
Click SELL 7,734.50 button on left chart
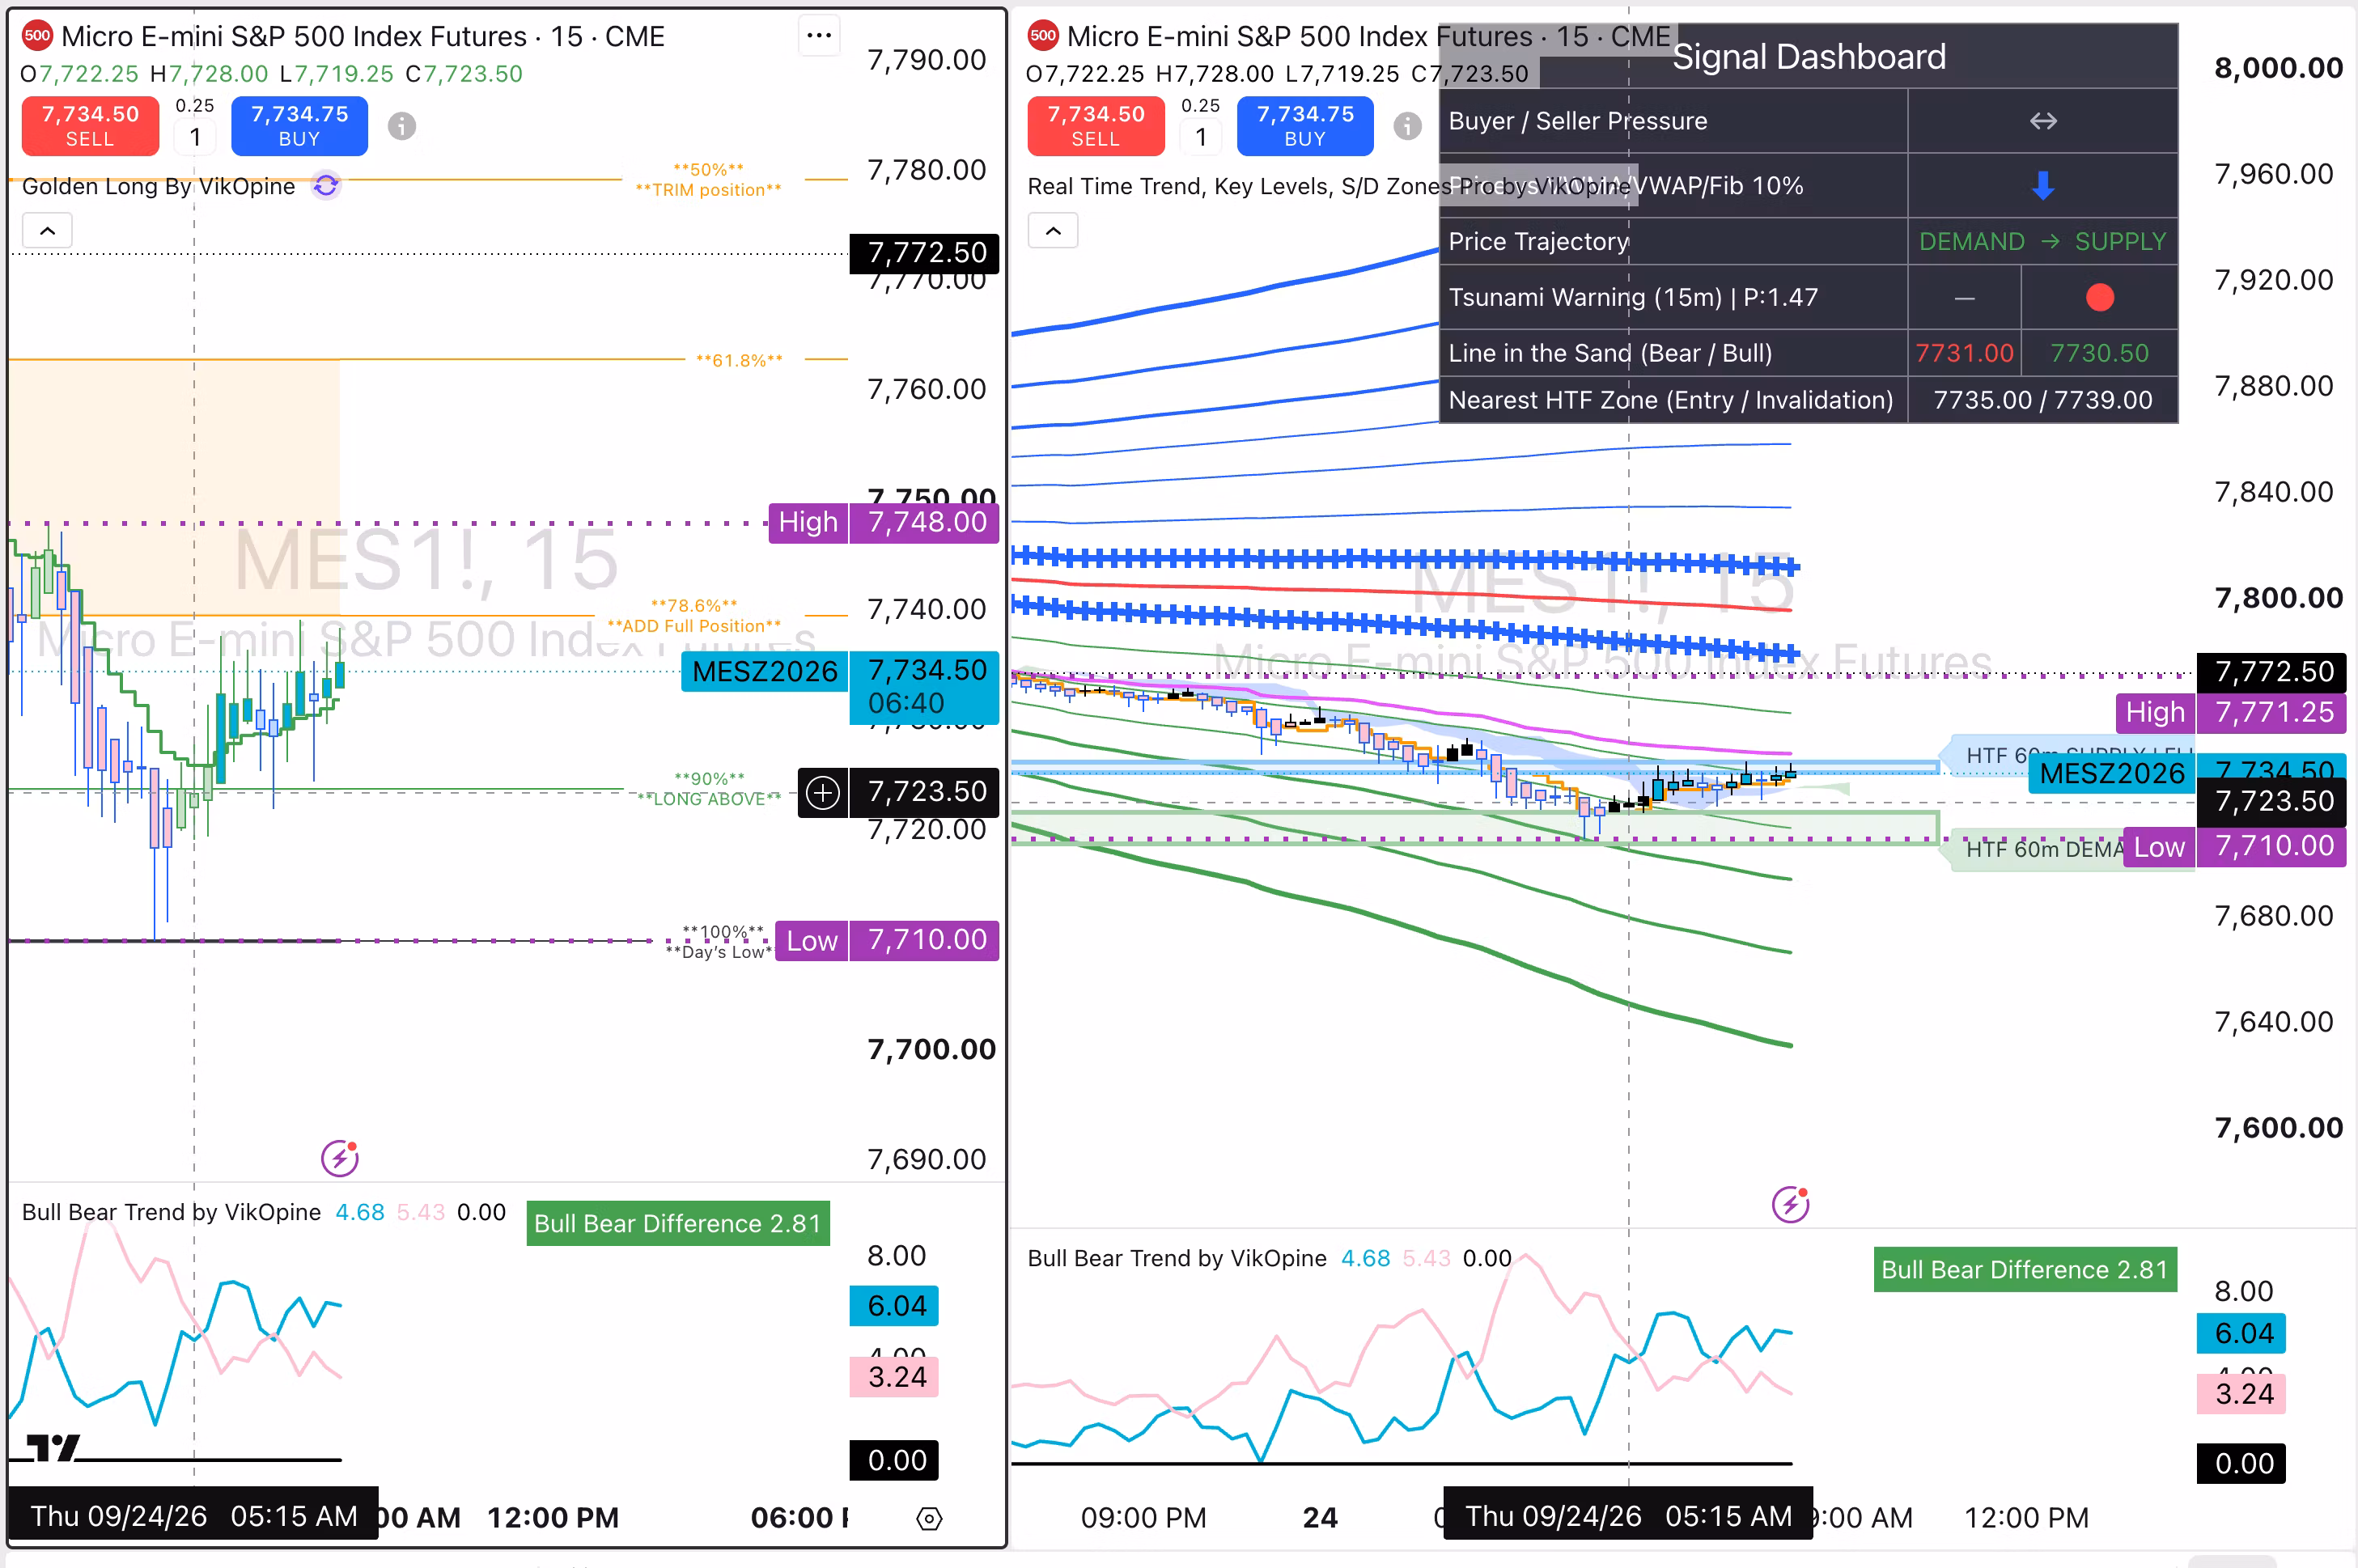pyautogui.click(x=90, y=126)
